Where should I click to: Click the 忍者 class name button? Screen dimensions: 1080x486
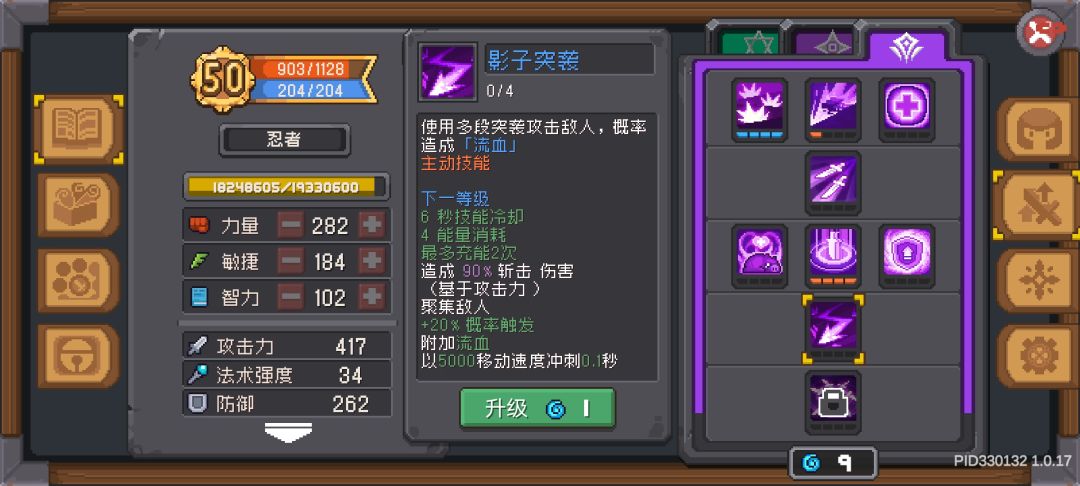284,140
